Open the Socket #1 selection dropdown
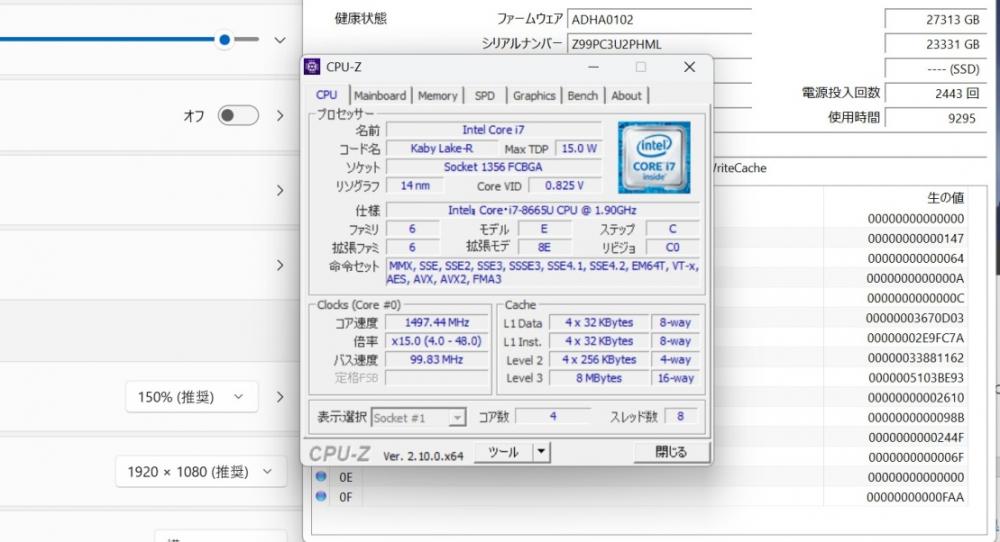This screenshot has height=542, width=1000. coord(418,418)
